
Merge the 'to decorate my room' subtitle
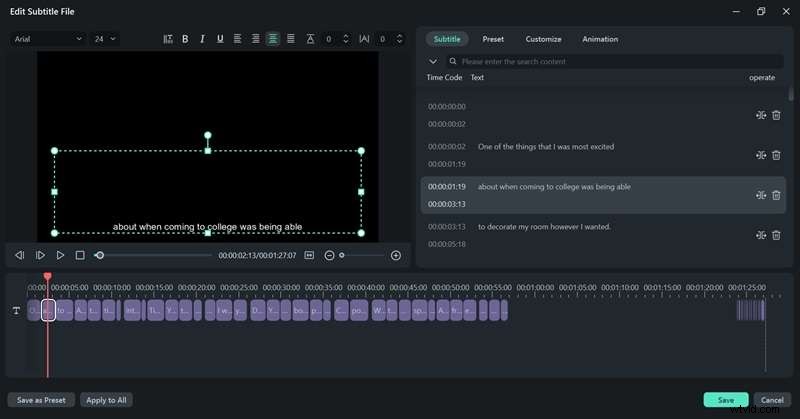(x=761, y=235)
